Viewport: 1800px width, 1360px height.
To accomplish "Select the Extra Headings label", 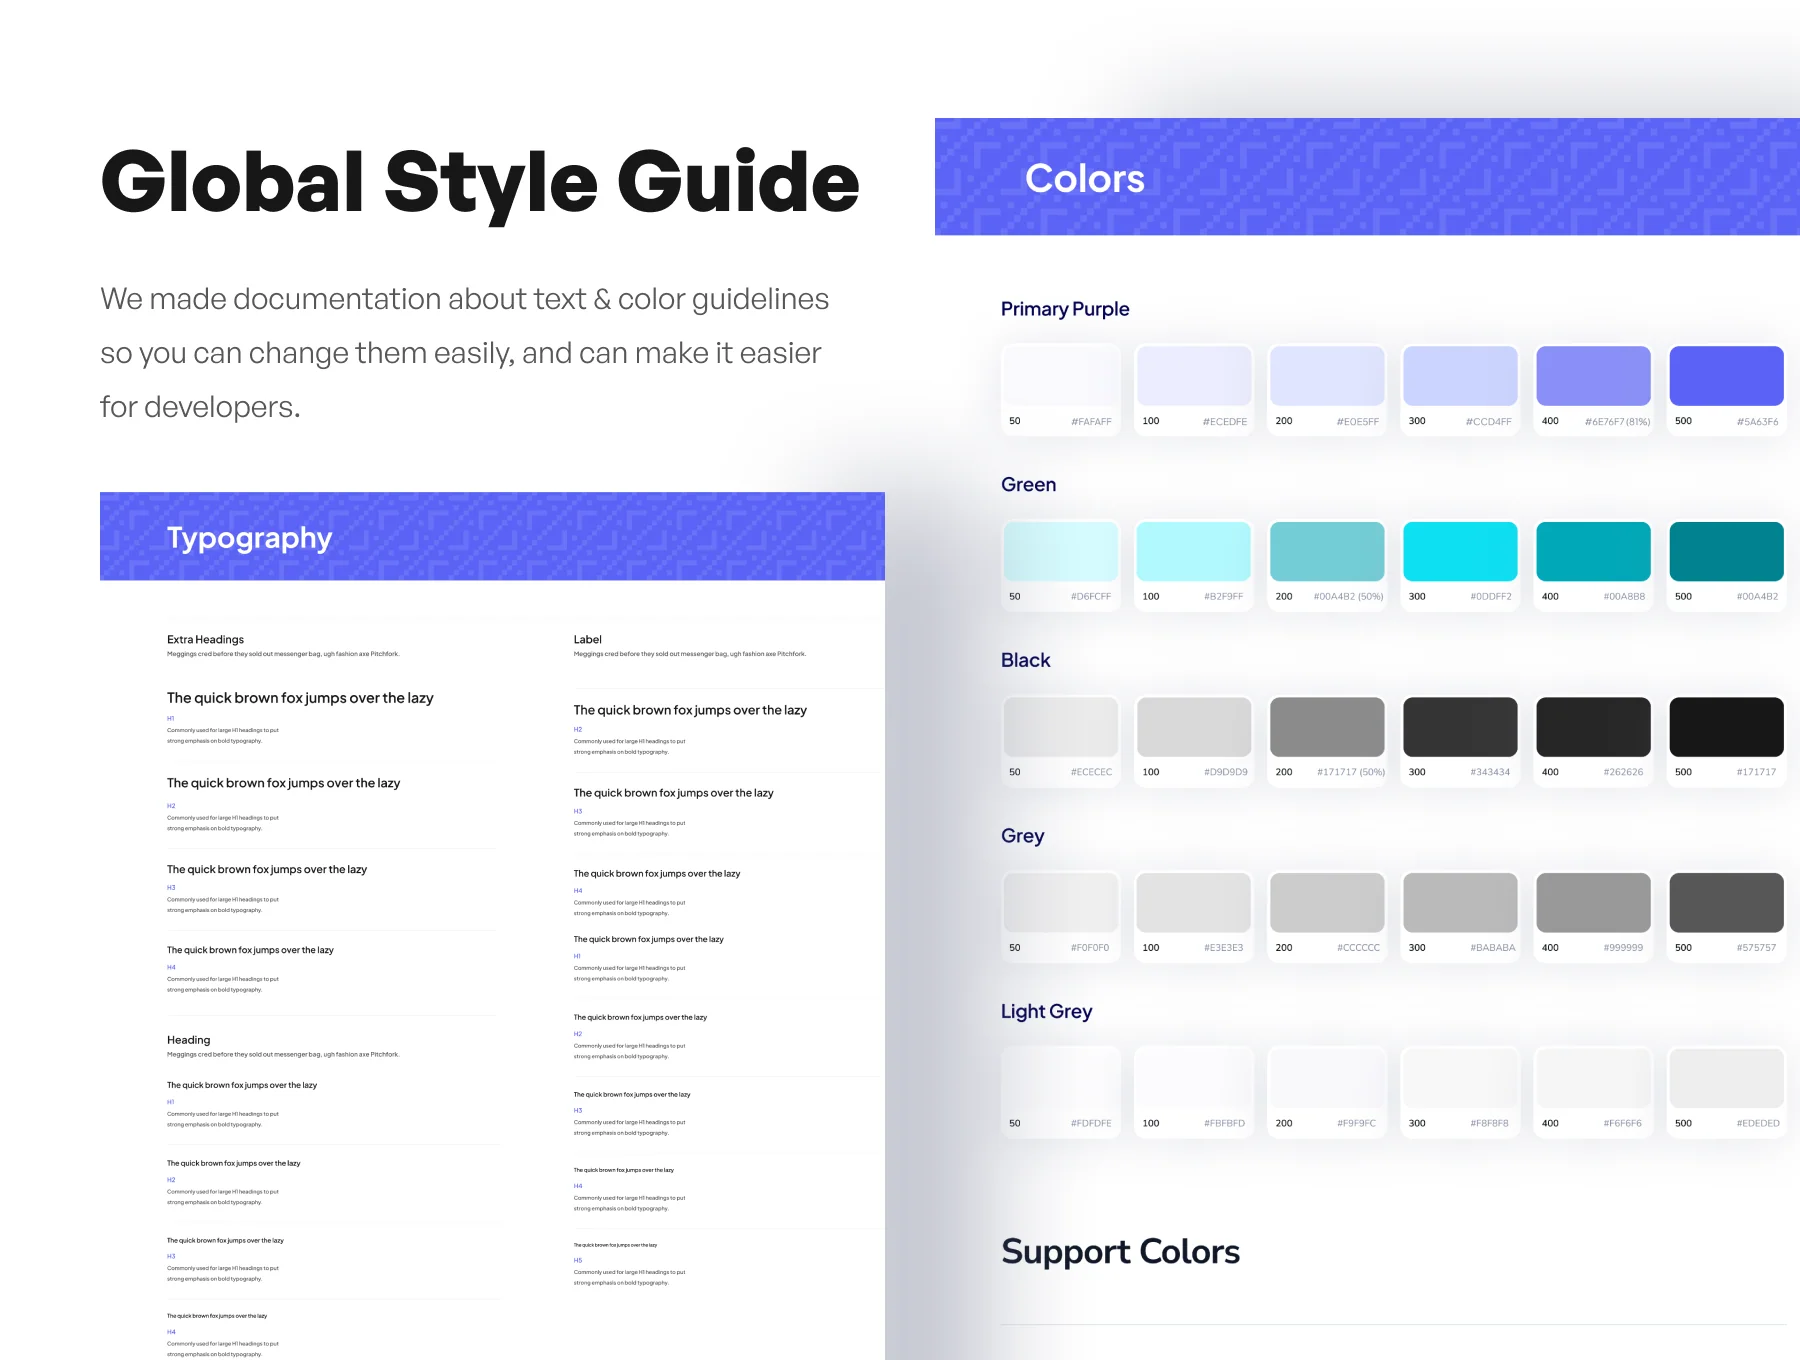I will (205, 639).
